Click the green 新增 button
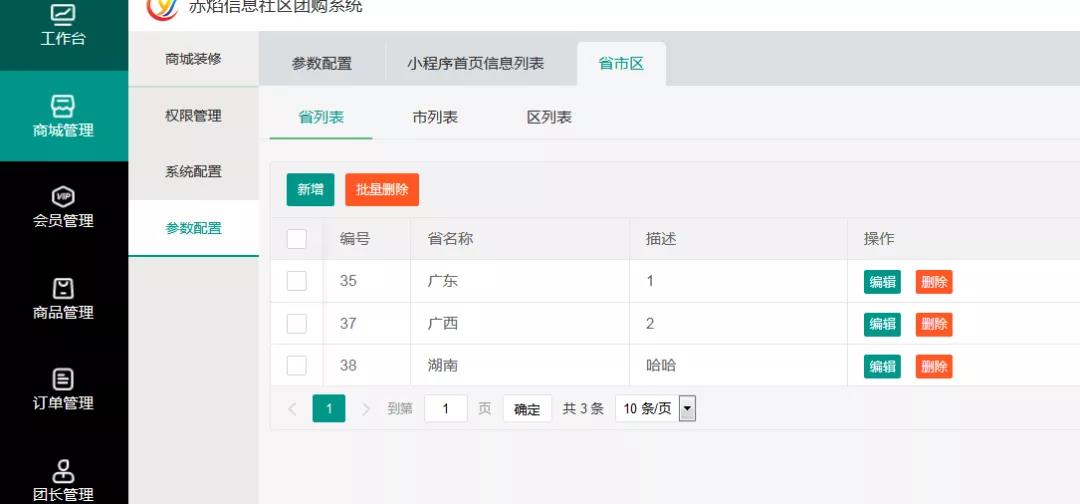The width and height of the screenshot is (1080, 504). pyautogui.click(x=310, y=189)
